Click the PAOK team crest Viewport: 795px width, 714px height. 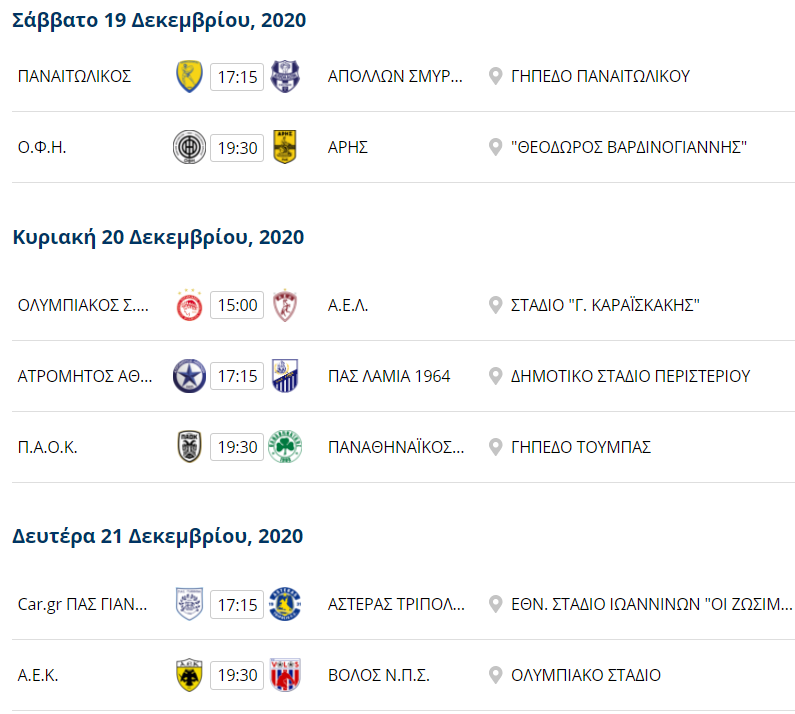pyautogui.click(x=189, y=447)
